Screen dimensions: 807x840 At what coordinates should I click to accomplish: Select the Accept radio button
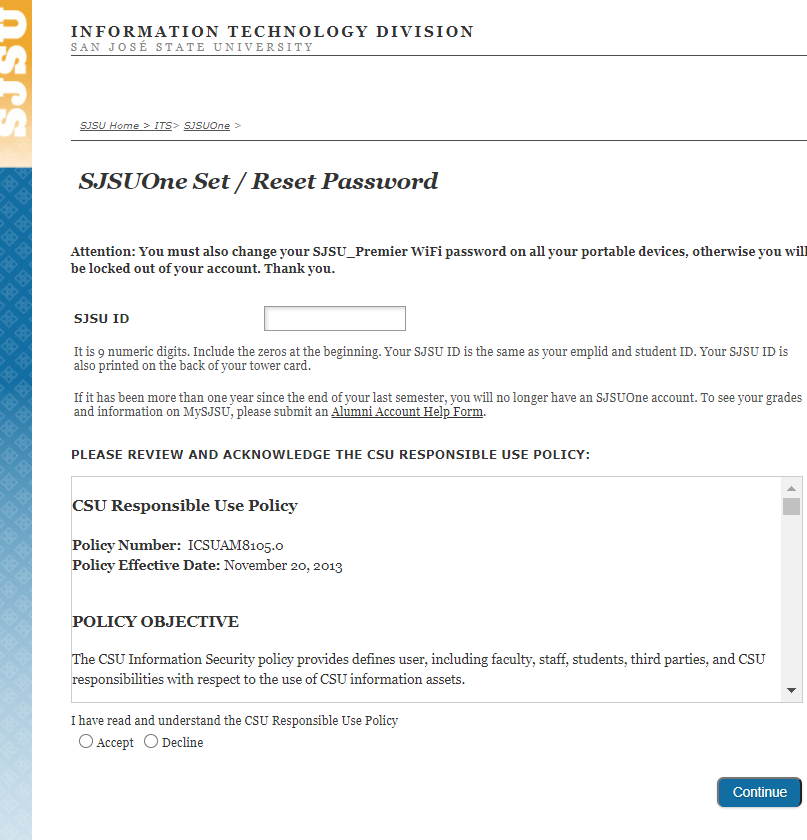pos(86,742)
